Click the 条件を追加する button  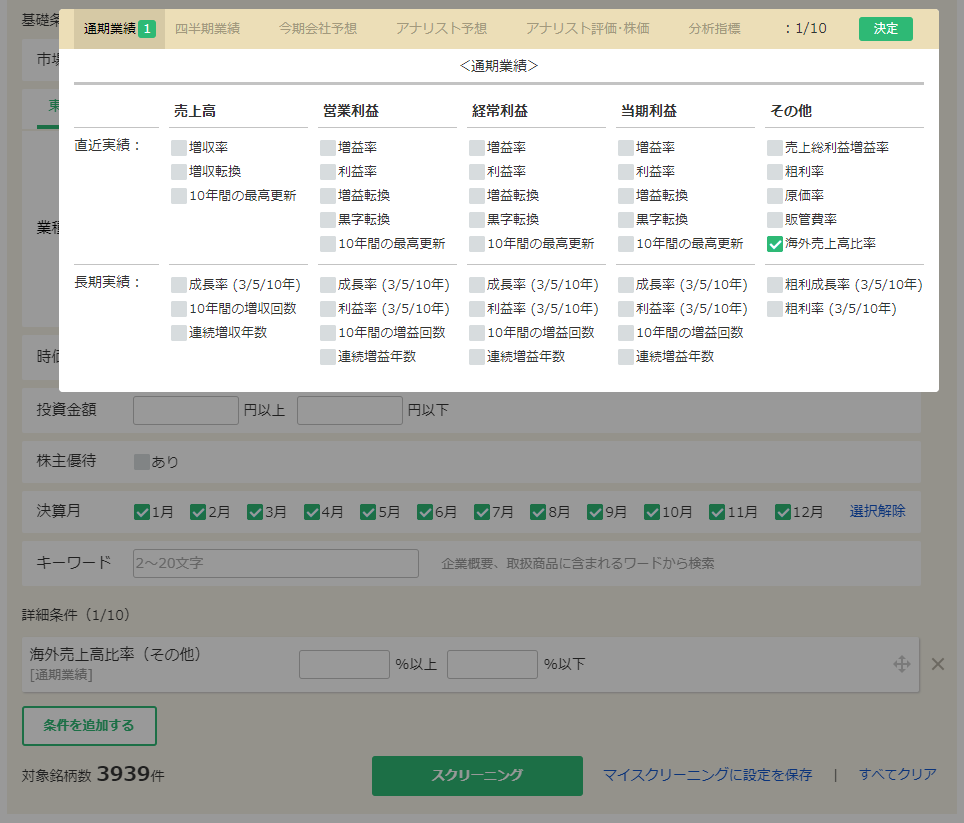pyautogui.click(x=88, y=726)
